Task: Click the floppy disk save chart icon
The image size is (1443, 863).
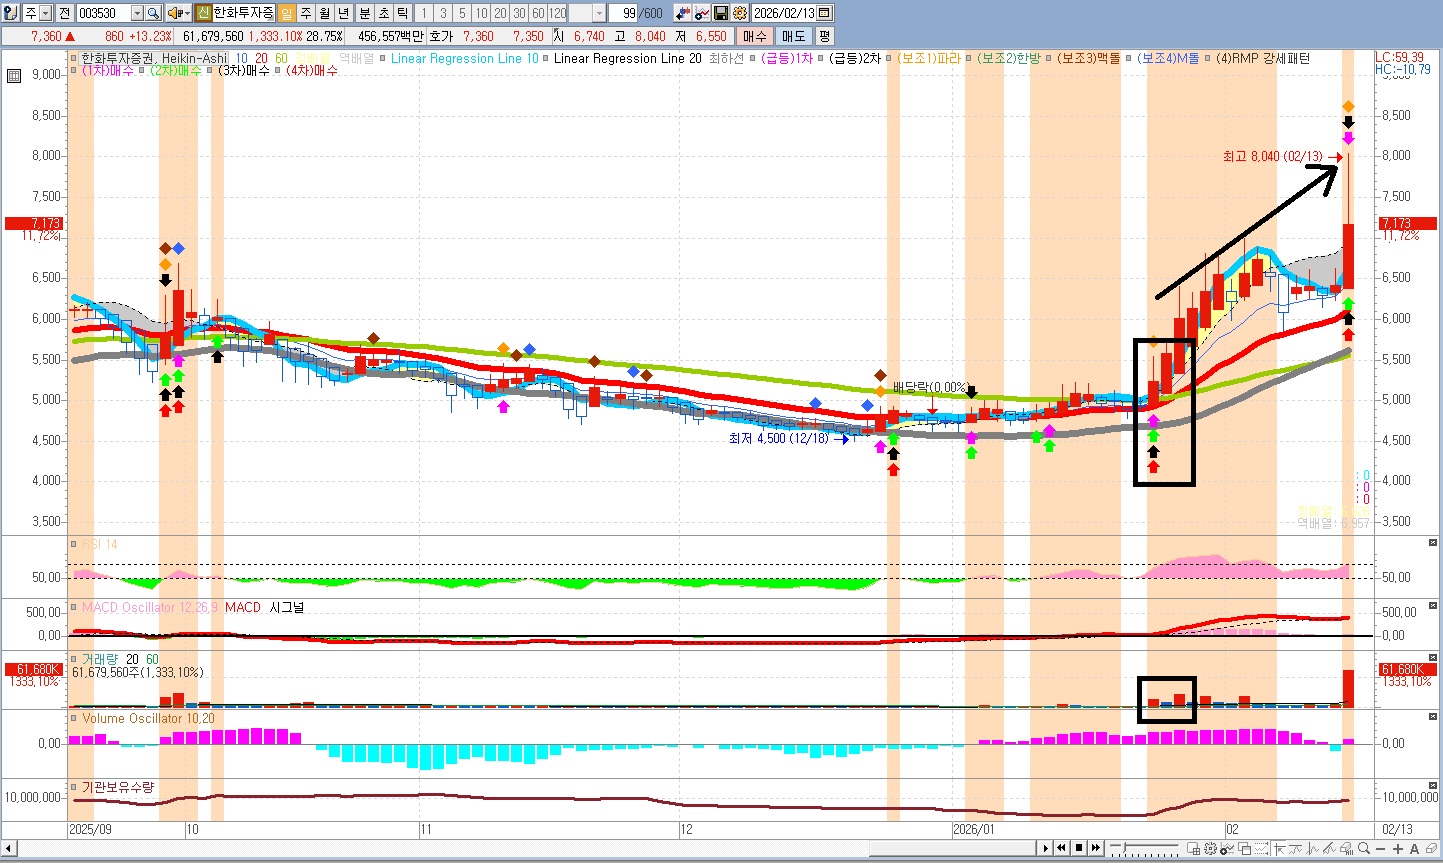Action: coord(721,13)
